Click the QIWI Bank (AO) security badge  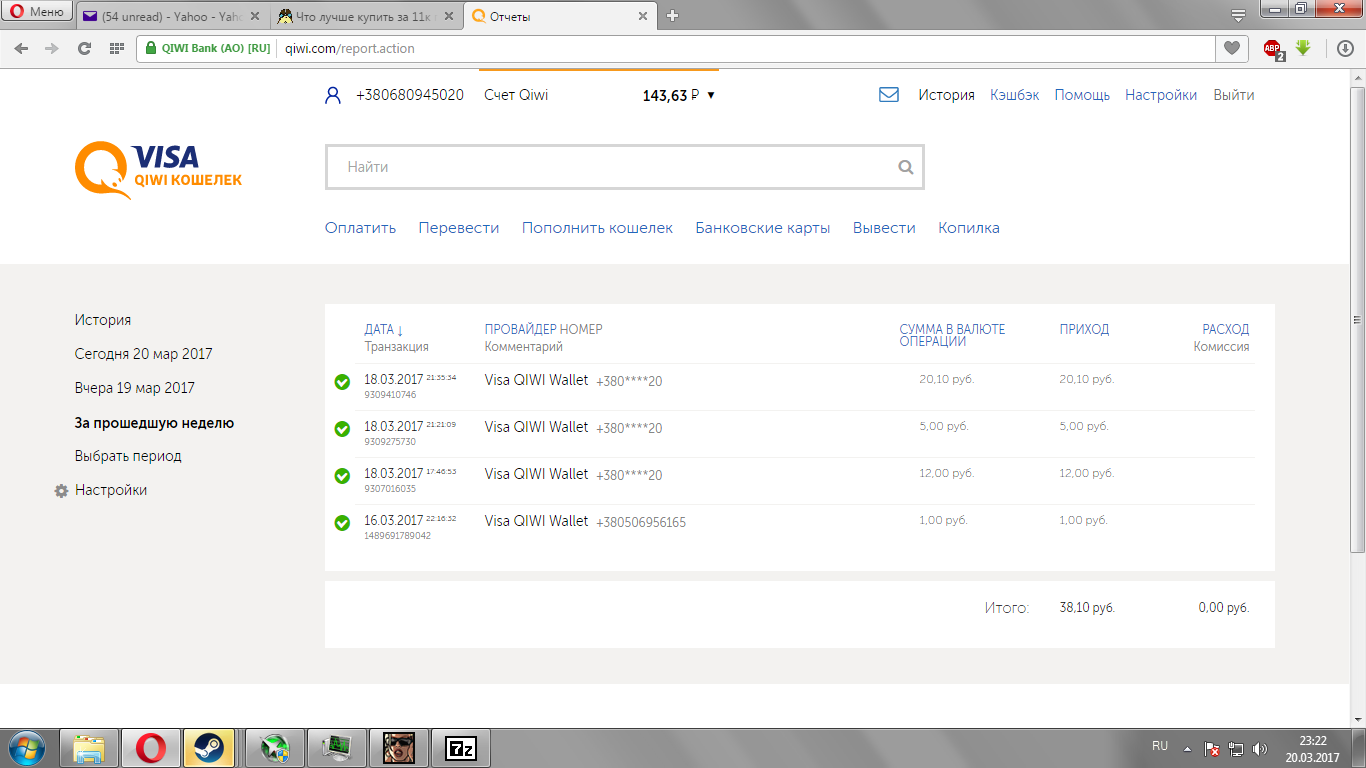point(207,48)
